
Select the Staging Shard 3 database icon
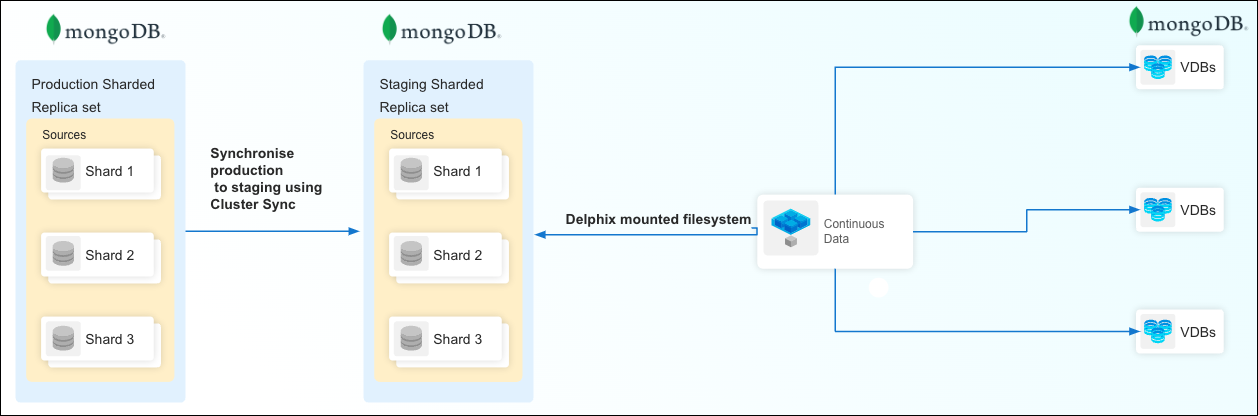(x=411, y=340)
